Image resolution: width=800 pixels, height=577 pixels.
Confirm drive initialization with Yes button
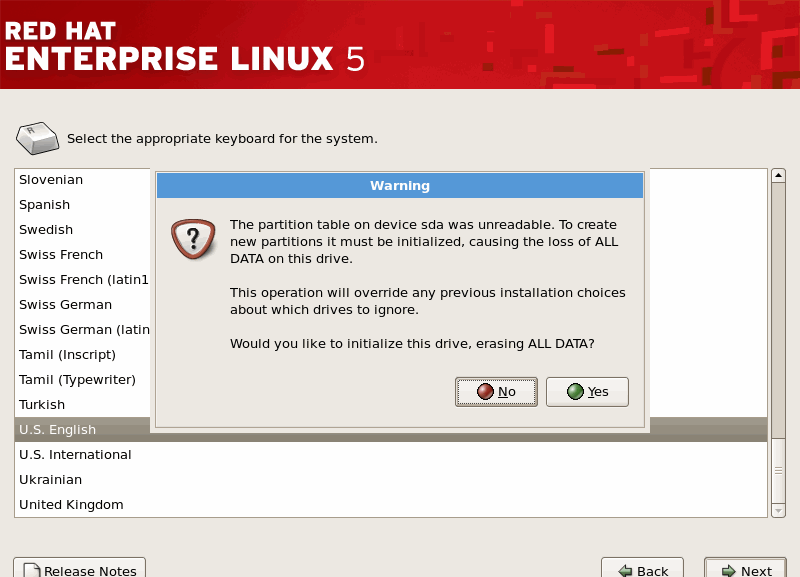coord(587,392)
